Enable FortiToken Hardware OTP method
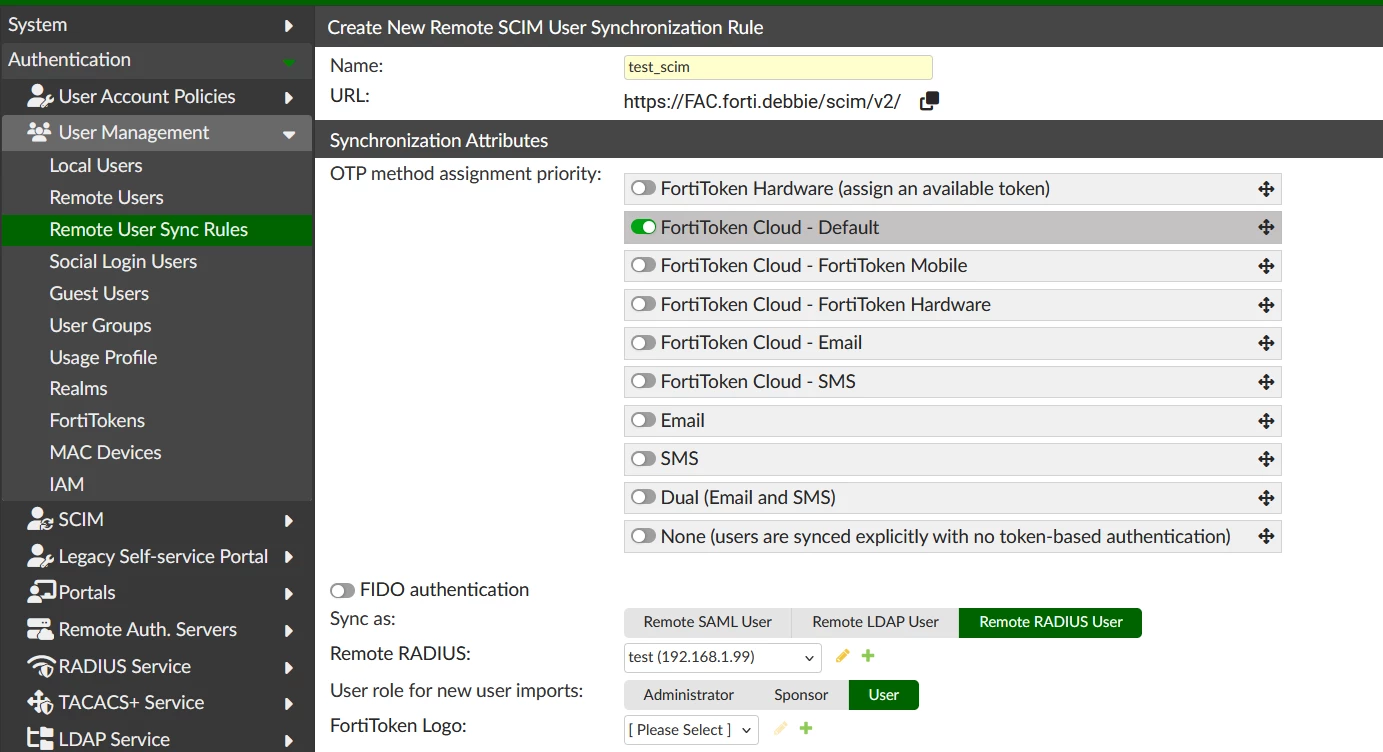The image size is (1383, 752). (x=643, y=188)
